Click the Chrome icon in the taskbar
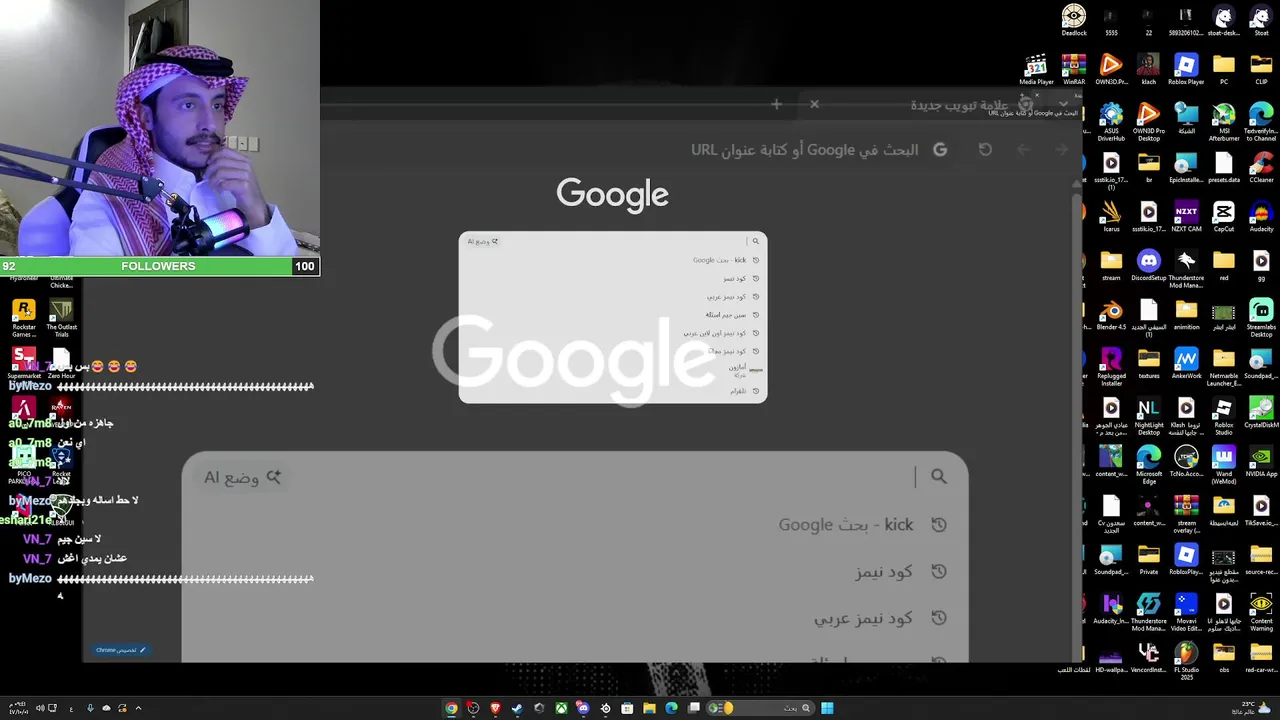 [451, 708]
